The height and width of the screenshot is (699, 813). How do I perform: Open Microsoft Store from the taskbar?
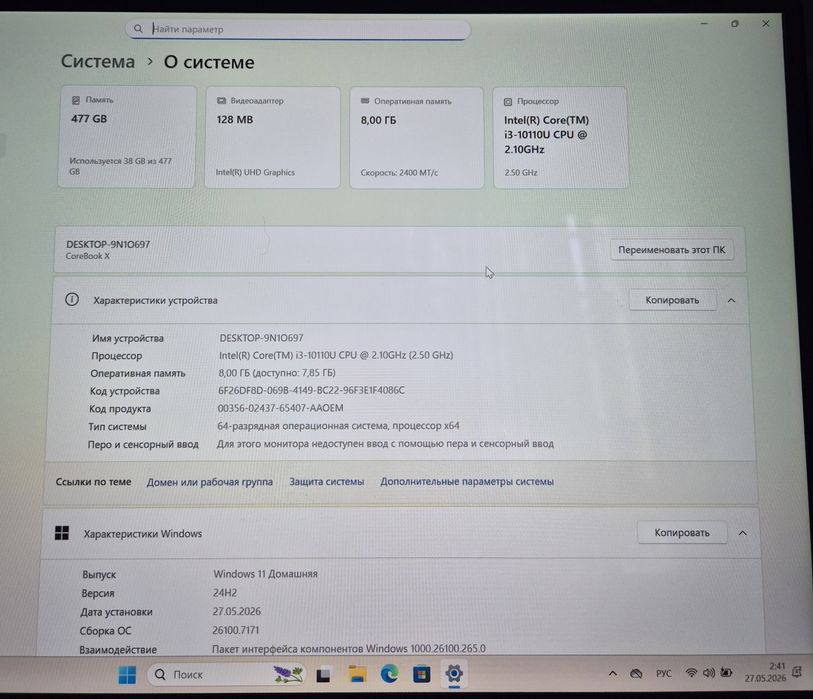(x=422, y=674)
